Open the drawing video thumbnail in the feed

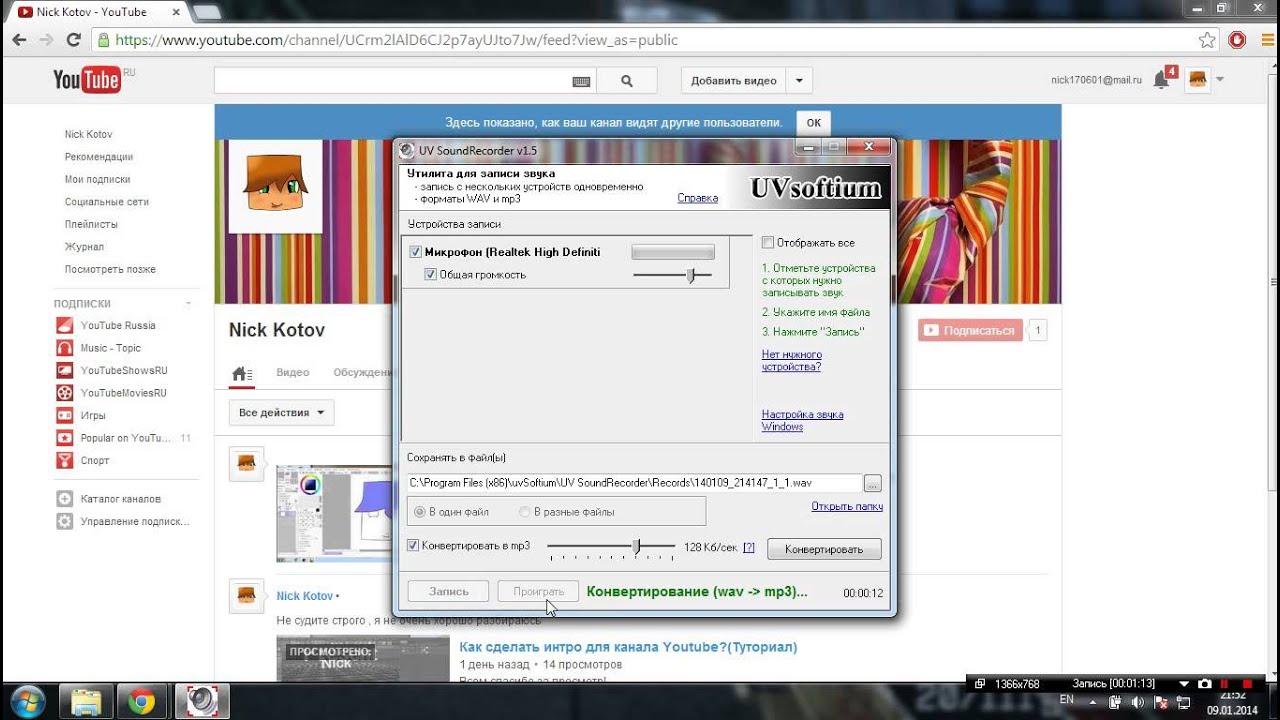tap(334, 513)
